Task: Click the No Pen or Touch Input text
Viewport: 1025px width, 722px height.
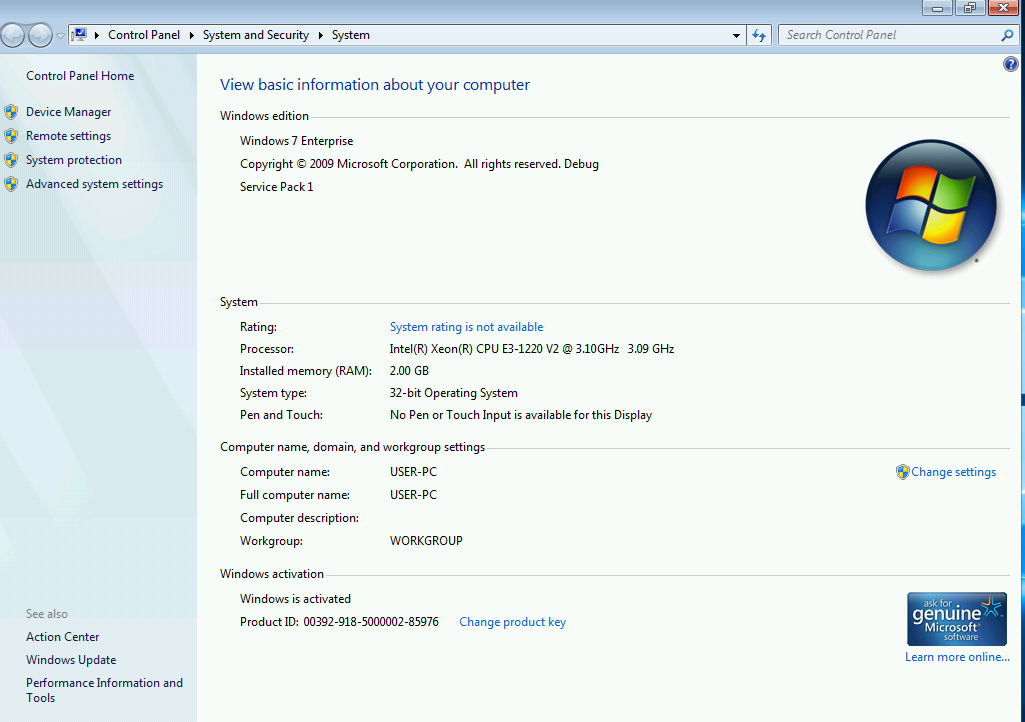Action: (x=521, y=415)
